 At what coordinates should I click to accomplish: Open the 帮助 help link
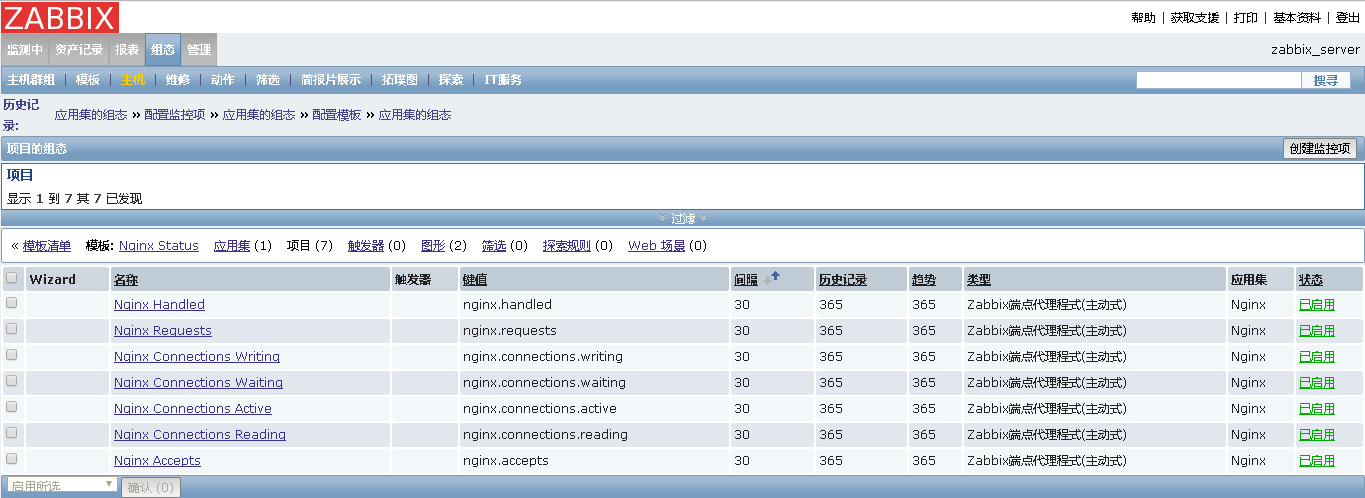click(1143, 18)
